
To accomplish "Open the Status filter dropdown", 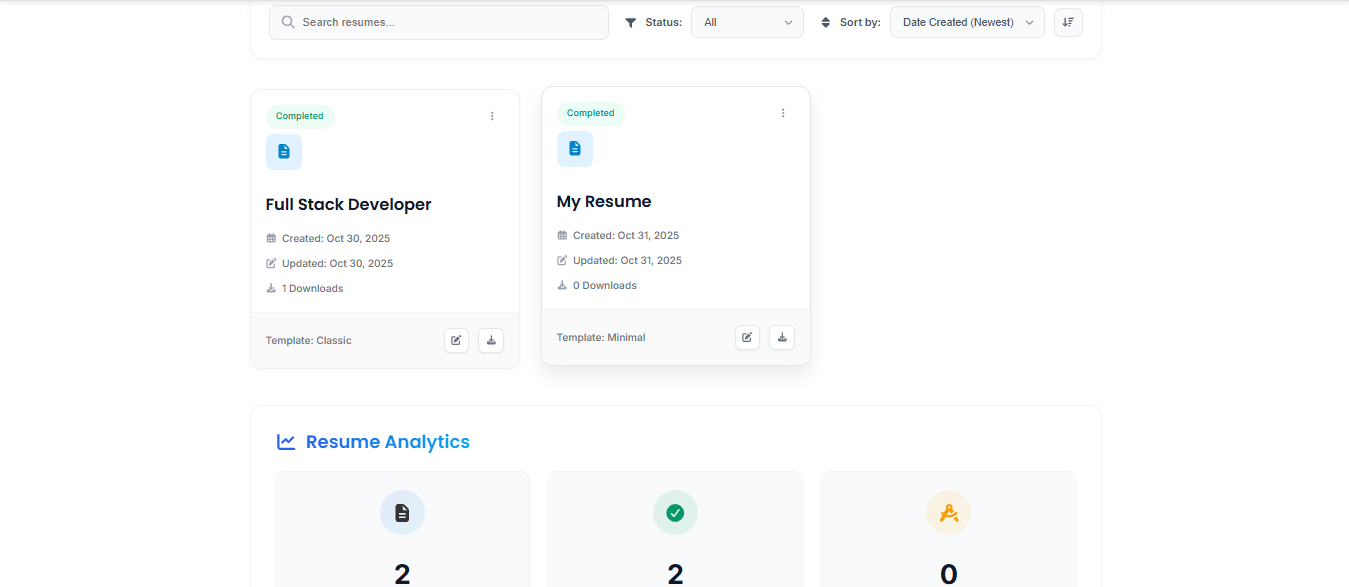I will [x=747, y=22].
